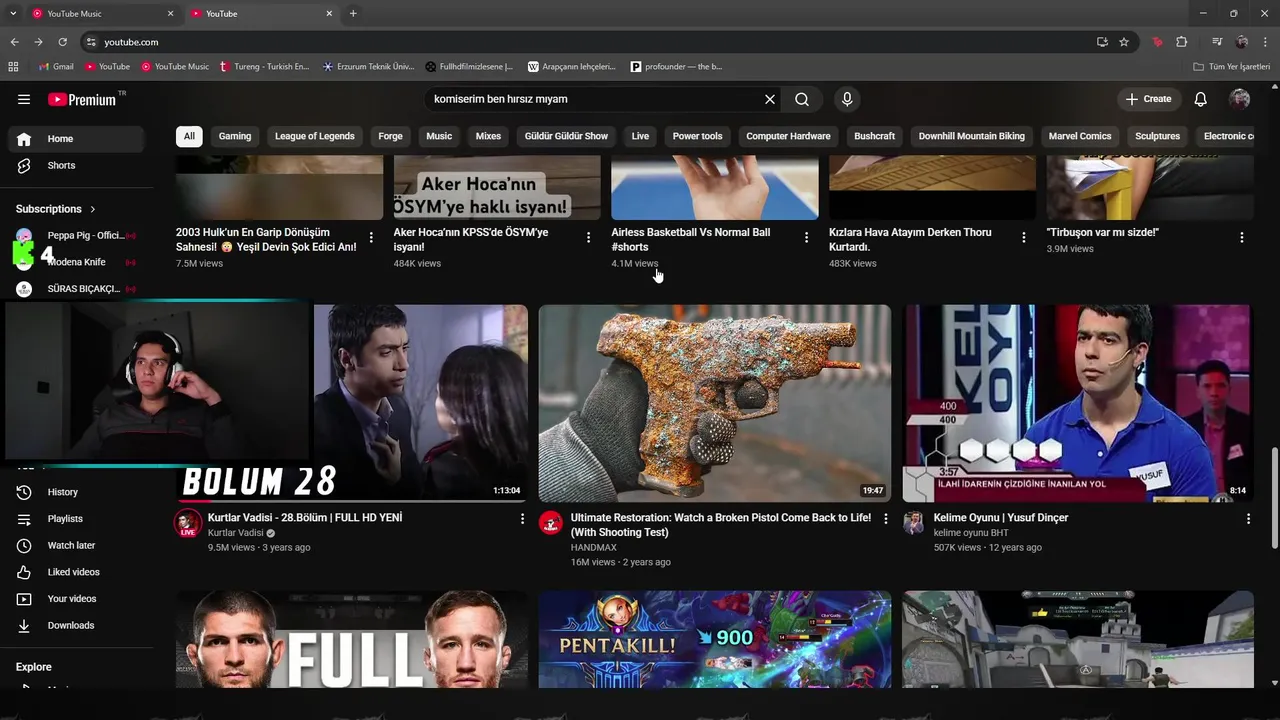This screenshot has height=720, width=1280.
Task: Open the kelime oyunu BHT channel name
Action: click(971, 533)
